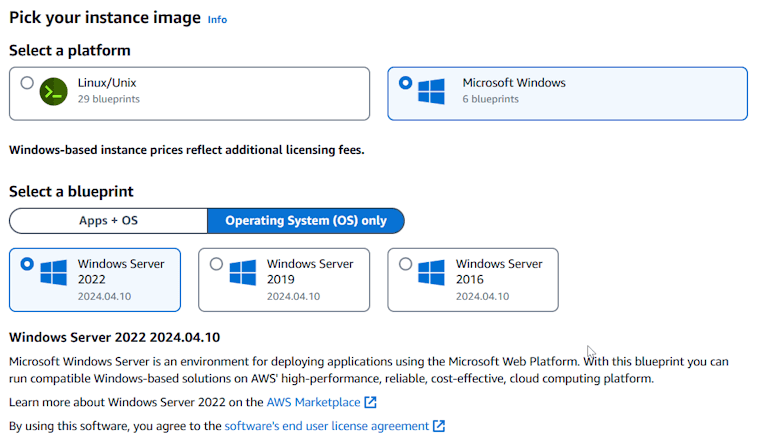Image resolution: width=780 pixels, height=443 pixels.
Task: Click the Windows Server 2019 logo icon
Action: [x=243, y=272]
